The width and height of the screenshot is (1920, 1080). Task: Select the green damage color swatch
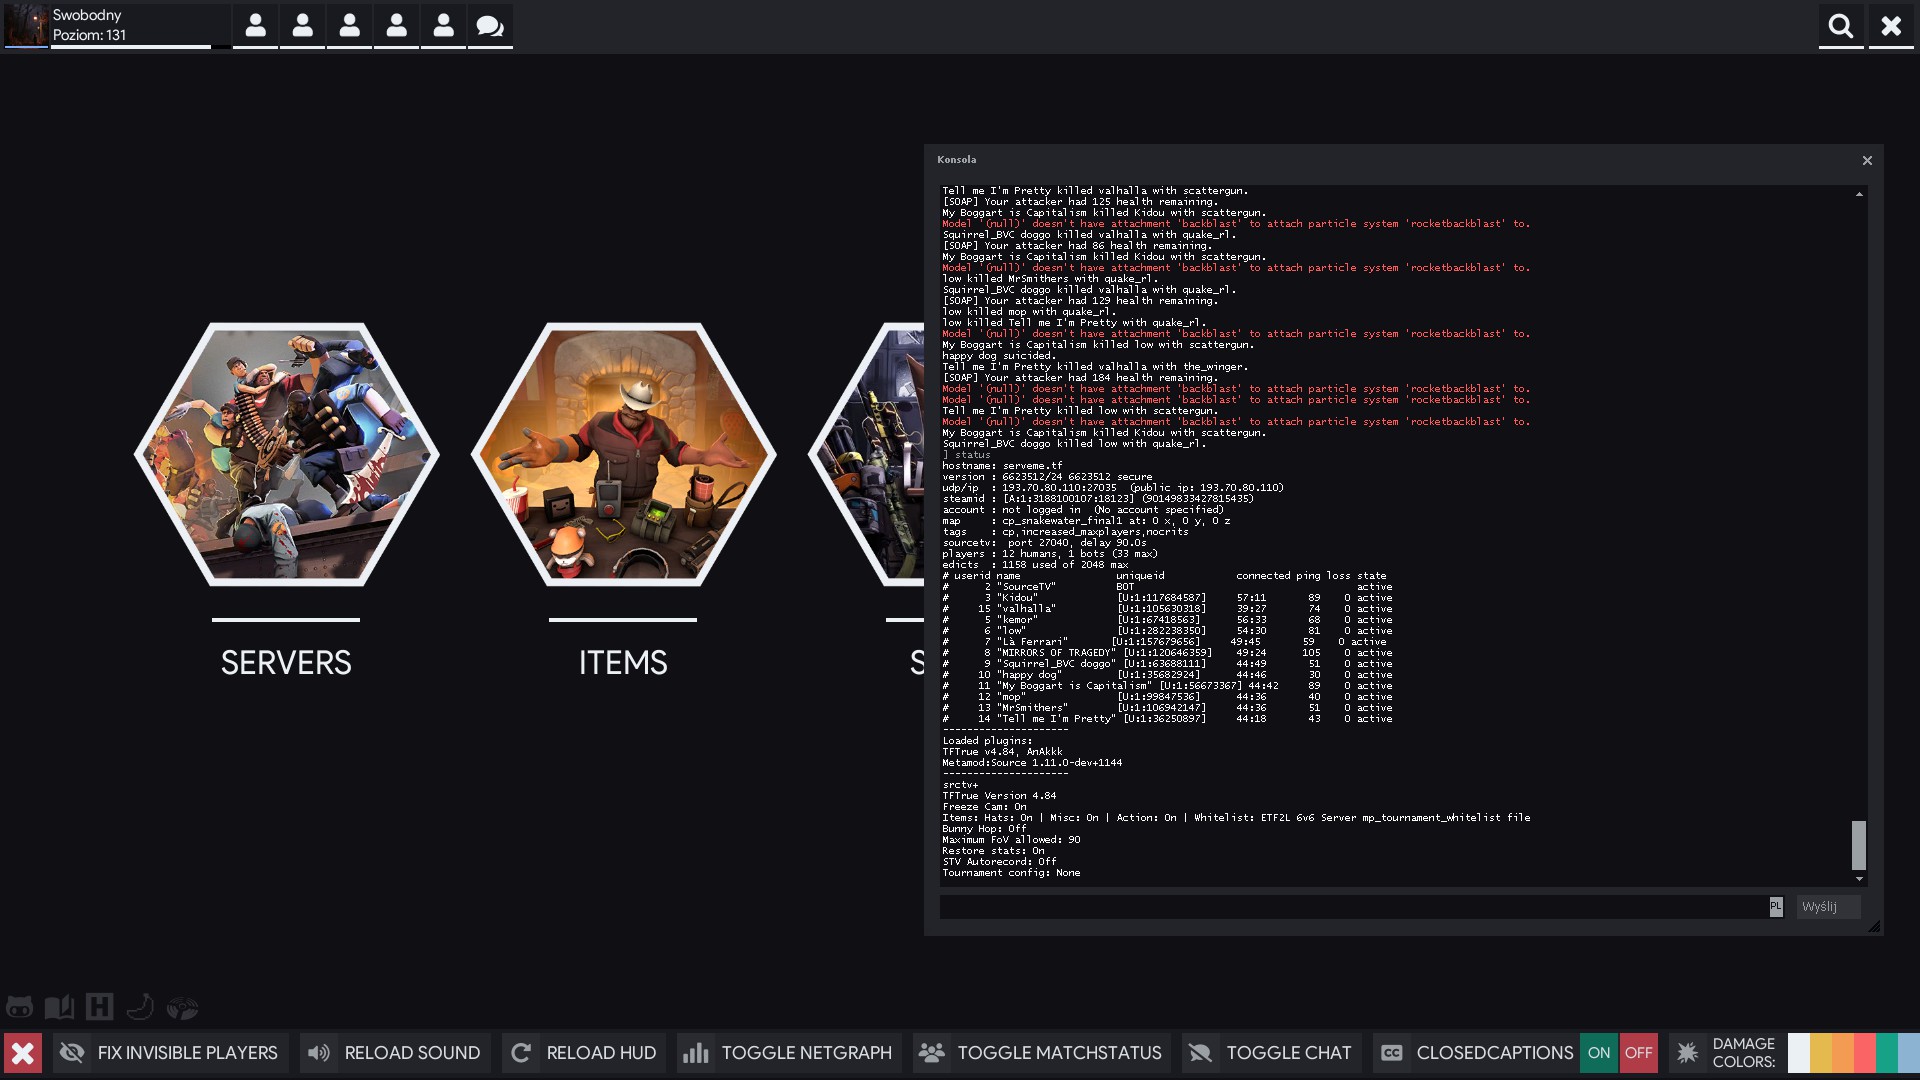pyautogui.click(x=1886, y=1053)
